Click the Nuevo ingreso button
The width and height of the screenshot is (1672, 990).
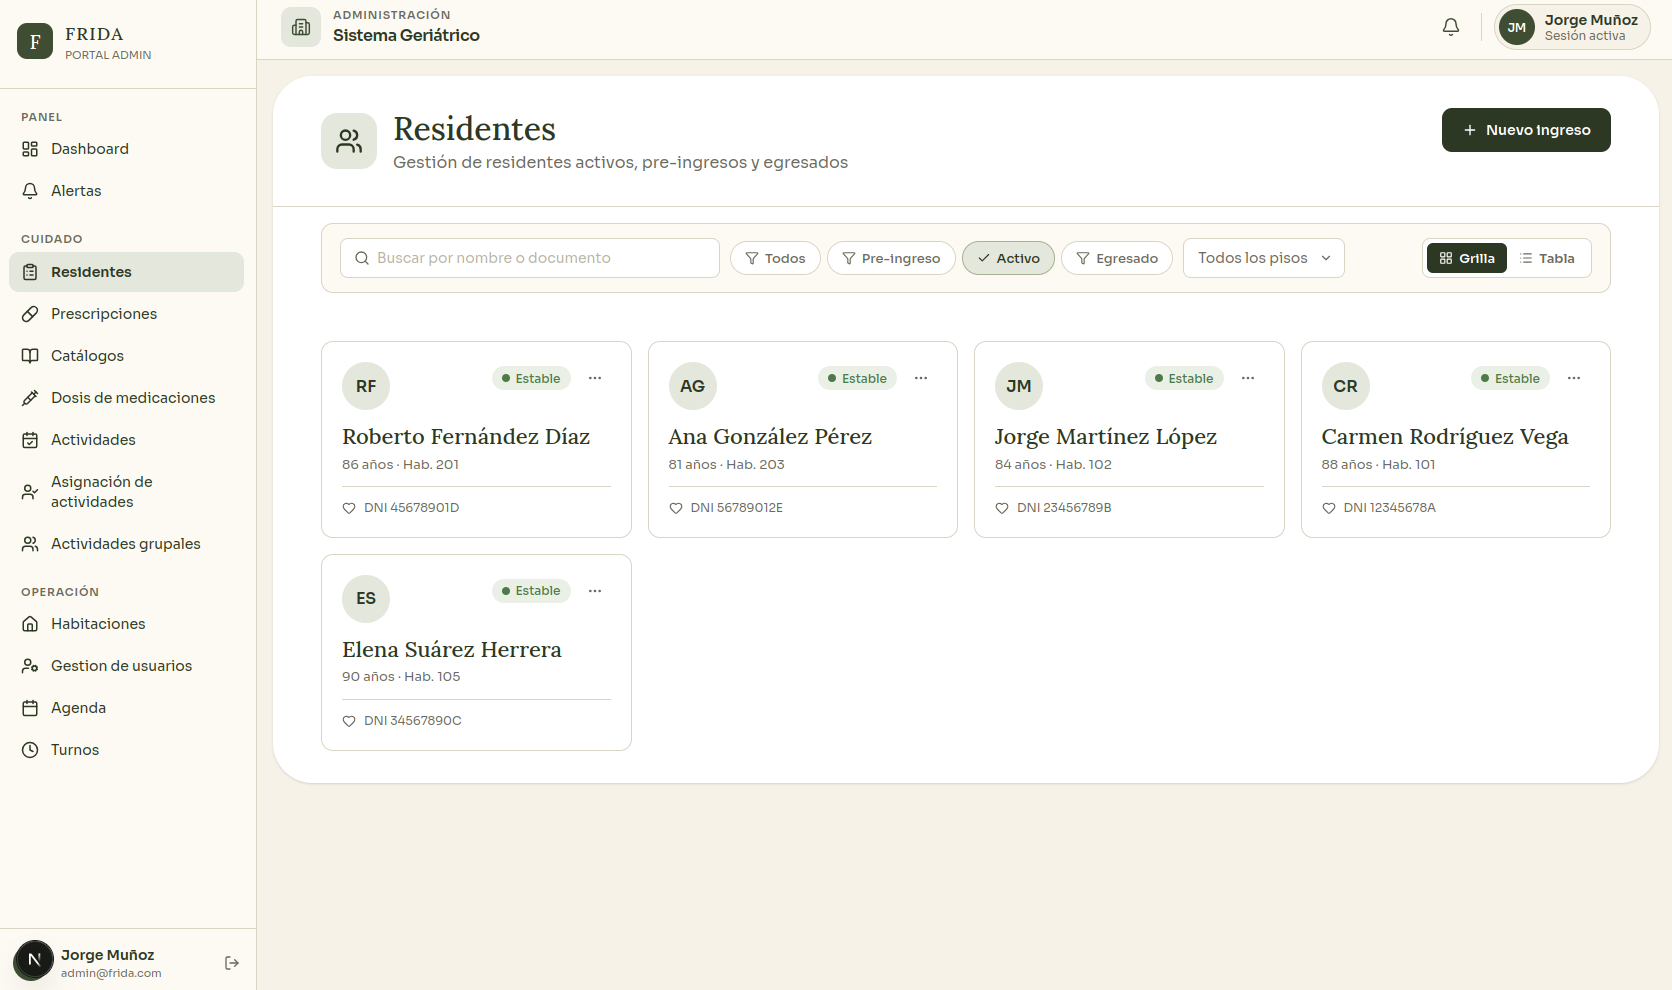coord(1526,130)
